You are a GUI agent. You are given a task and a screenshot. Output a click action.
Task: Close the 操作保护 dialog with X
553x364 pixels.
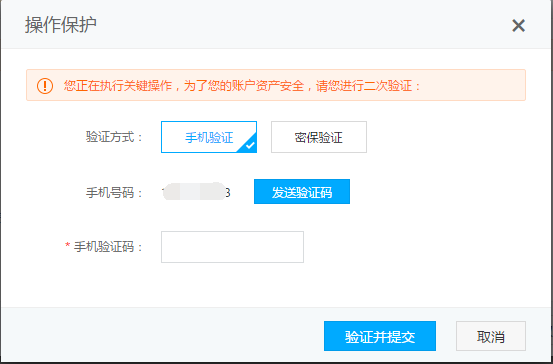pos(518,26)
